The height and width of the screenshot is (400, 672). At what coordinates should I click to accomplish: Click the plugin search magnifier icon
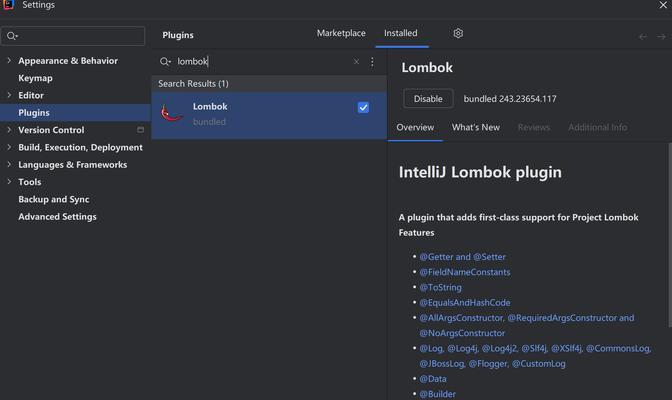tap(165, 62)
